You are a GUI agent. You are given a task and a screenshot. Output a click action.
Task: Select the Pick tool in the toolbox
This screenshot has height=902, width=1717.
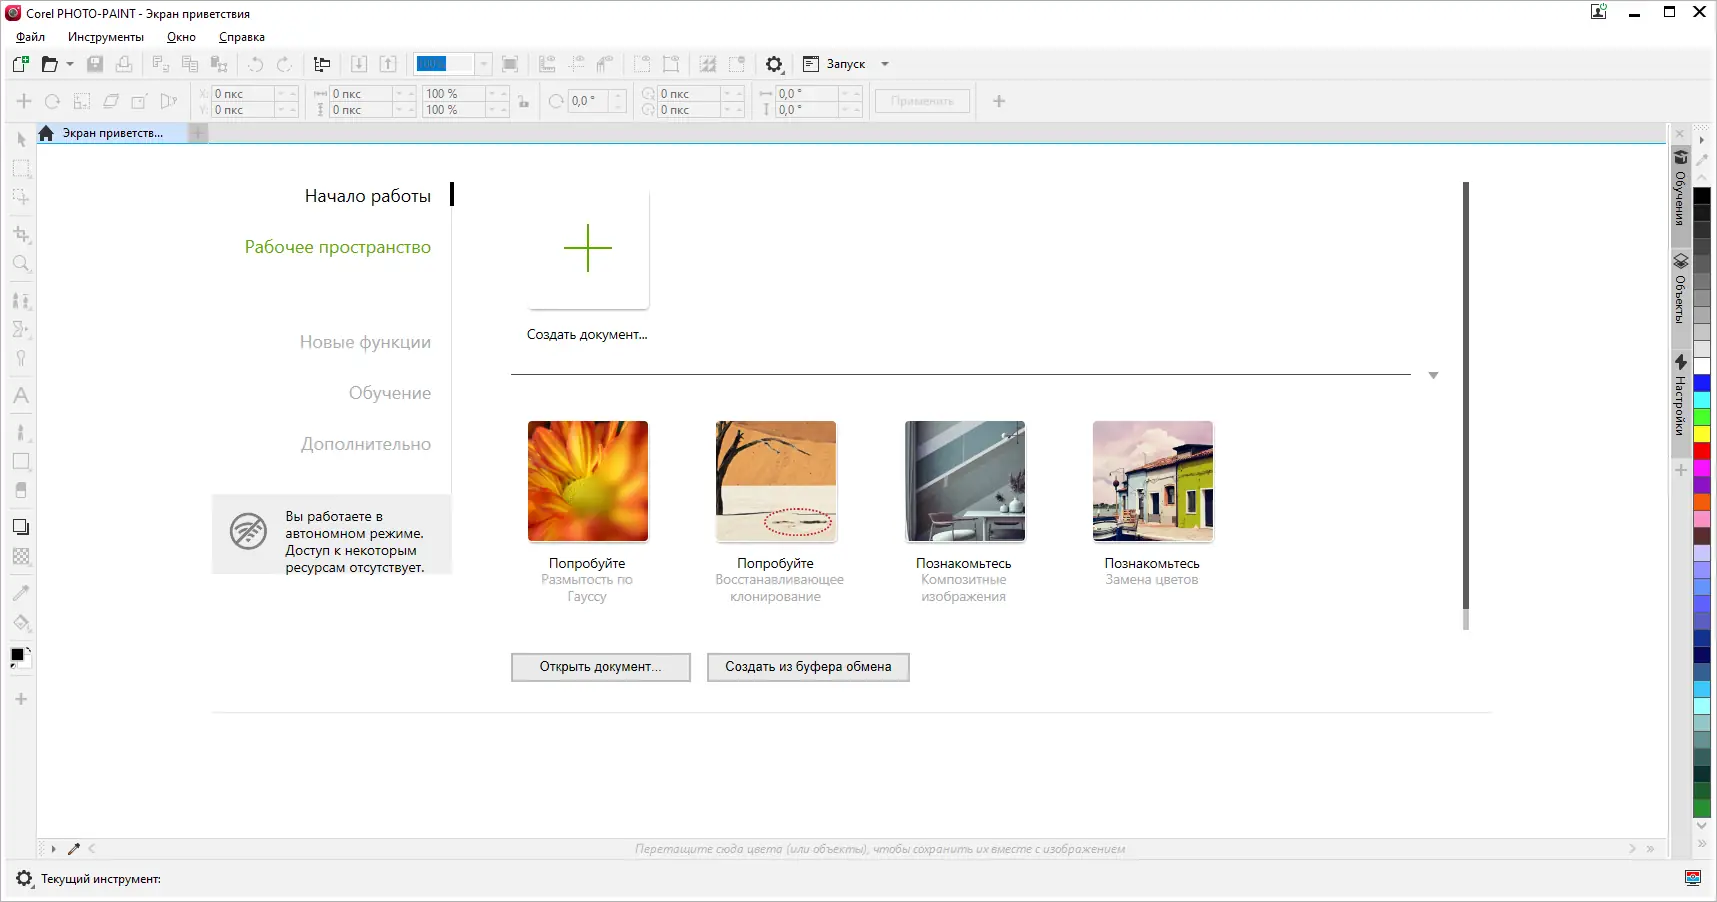point(21,140)
